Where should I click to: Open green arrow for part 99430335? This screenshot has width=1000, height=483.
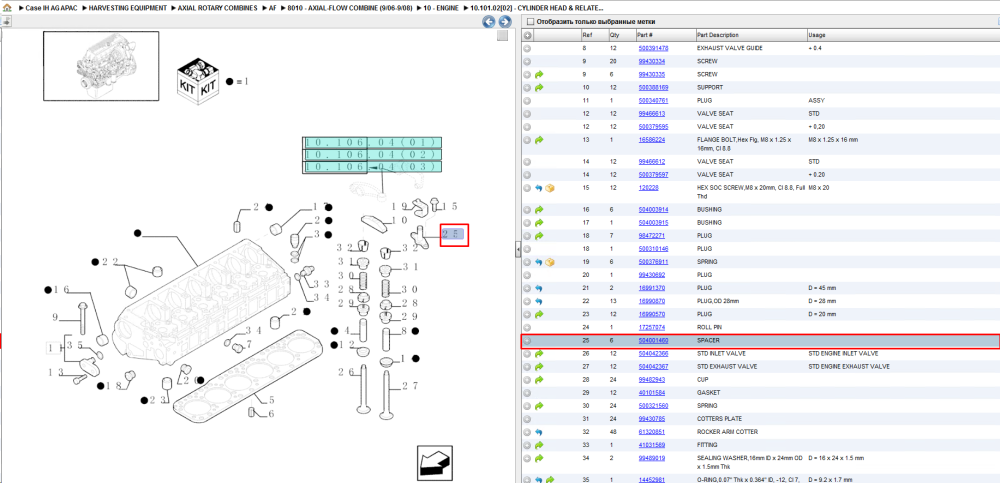point(539,75)
